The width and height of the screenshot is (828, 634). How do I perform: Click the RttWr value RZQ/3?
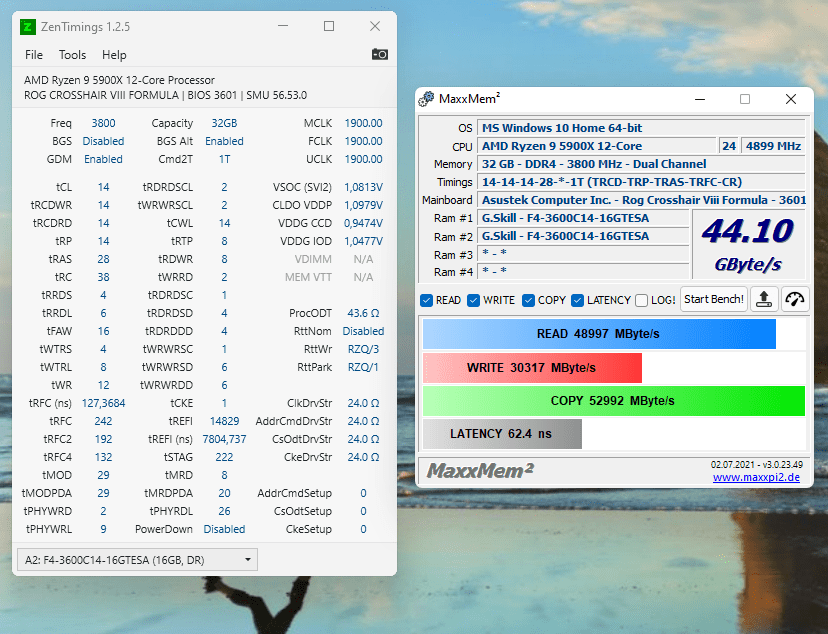pos(363,349)
